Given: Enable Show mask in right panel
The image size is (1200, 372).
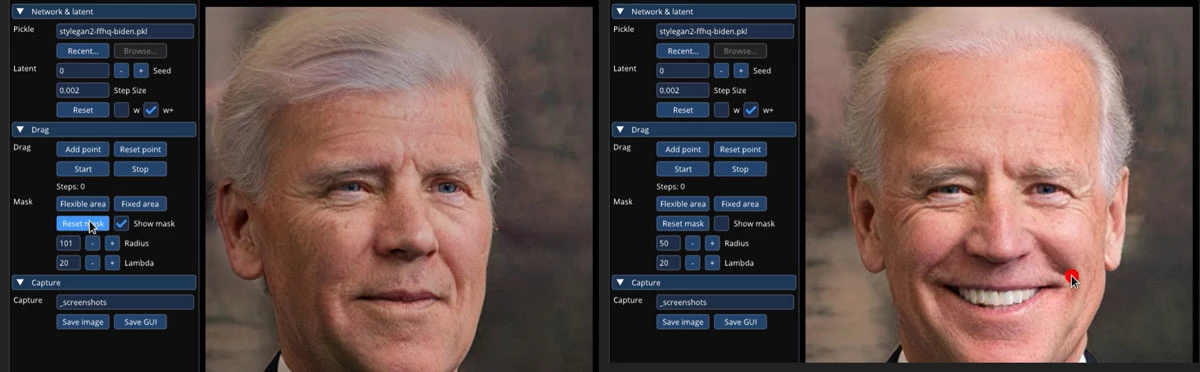Looking at the screenshot, I should (x=721, y=224).
